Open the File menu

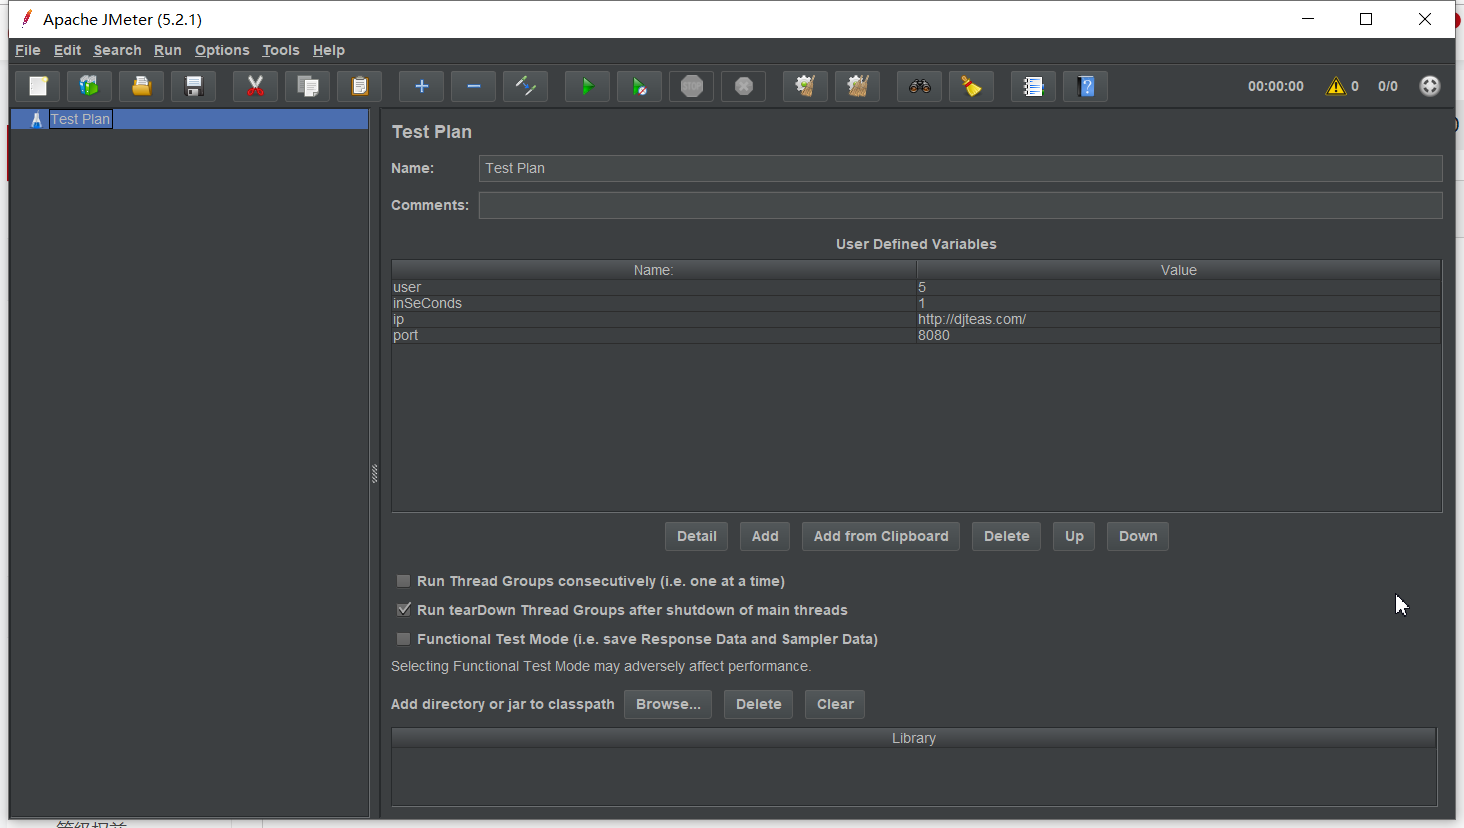pyautogui.click(x=28, y=50)
